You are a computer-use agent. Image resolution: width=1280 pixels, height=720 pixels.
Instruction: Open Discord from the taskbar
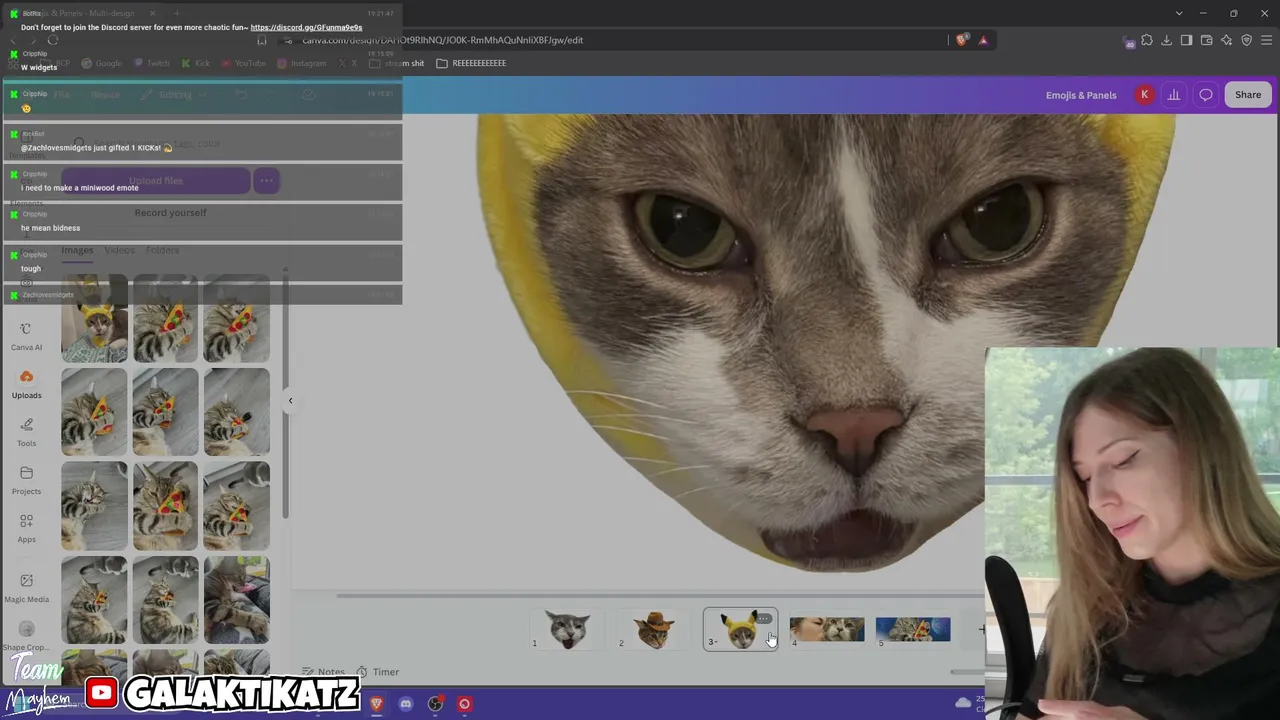tap(405, 704)
